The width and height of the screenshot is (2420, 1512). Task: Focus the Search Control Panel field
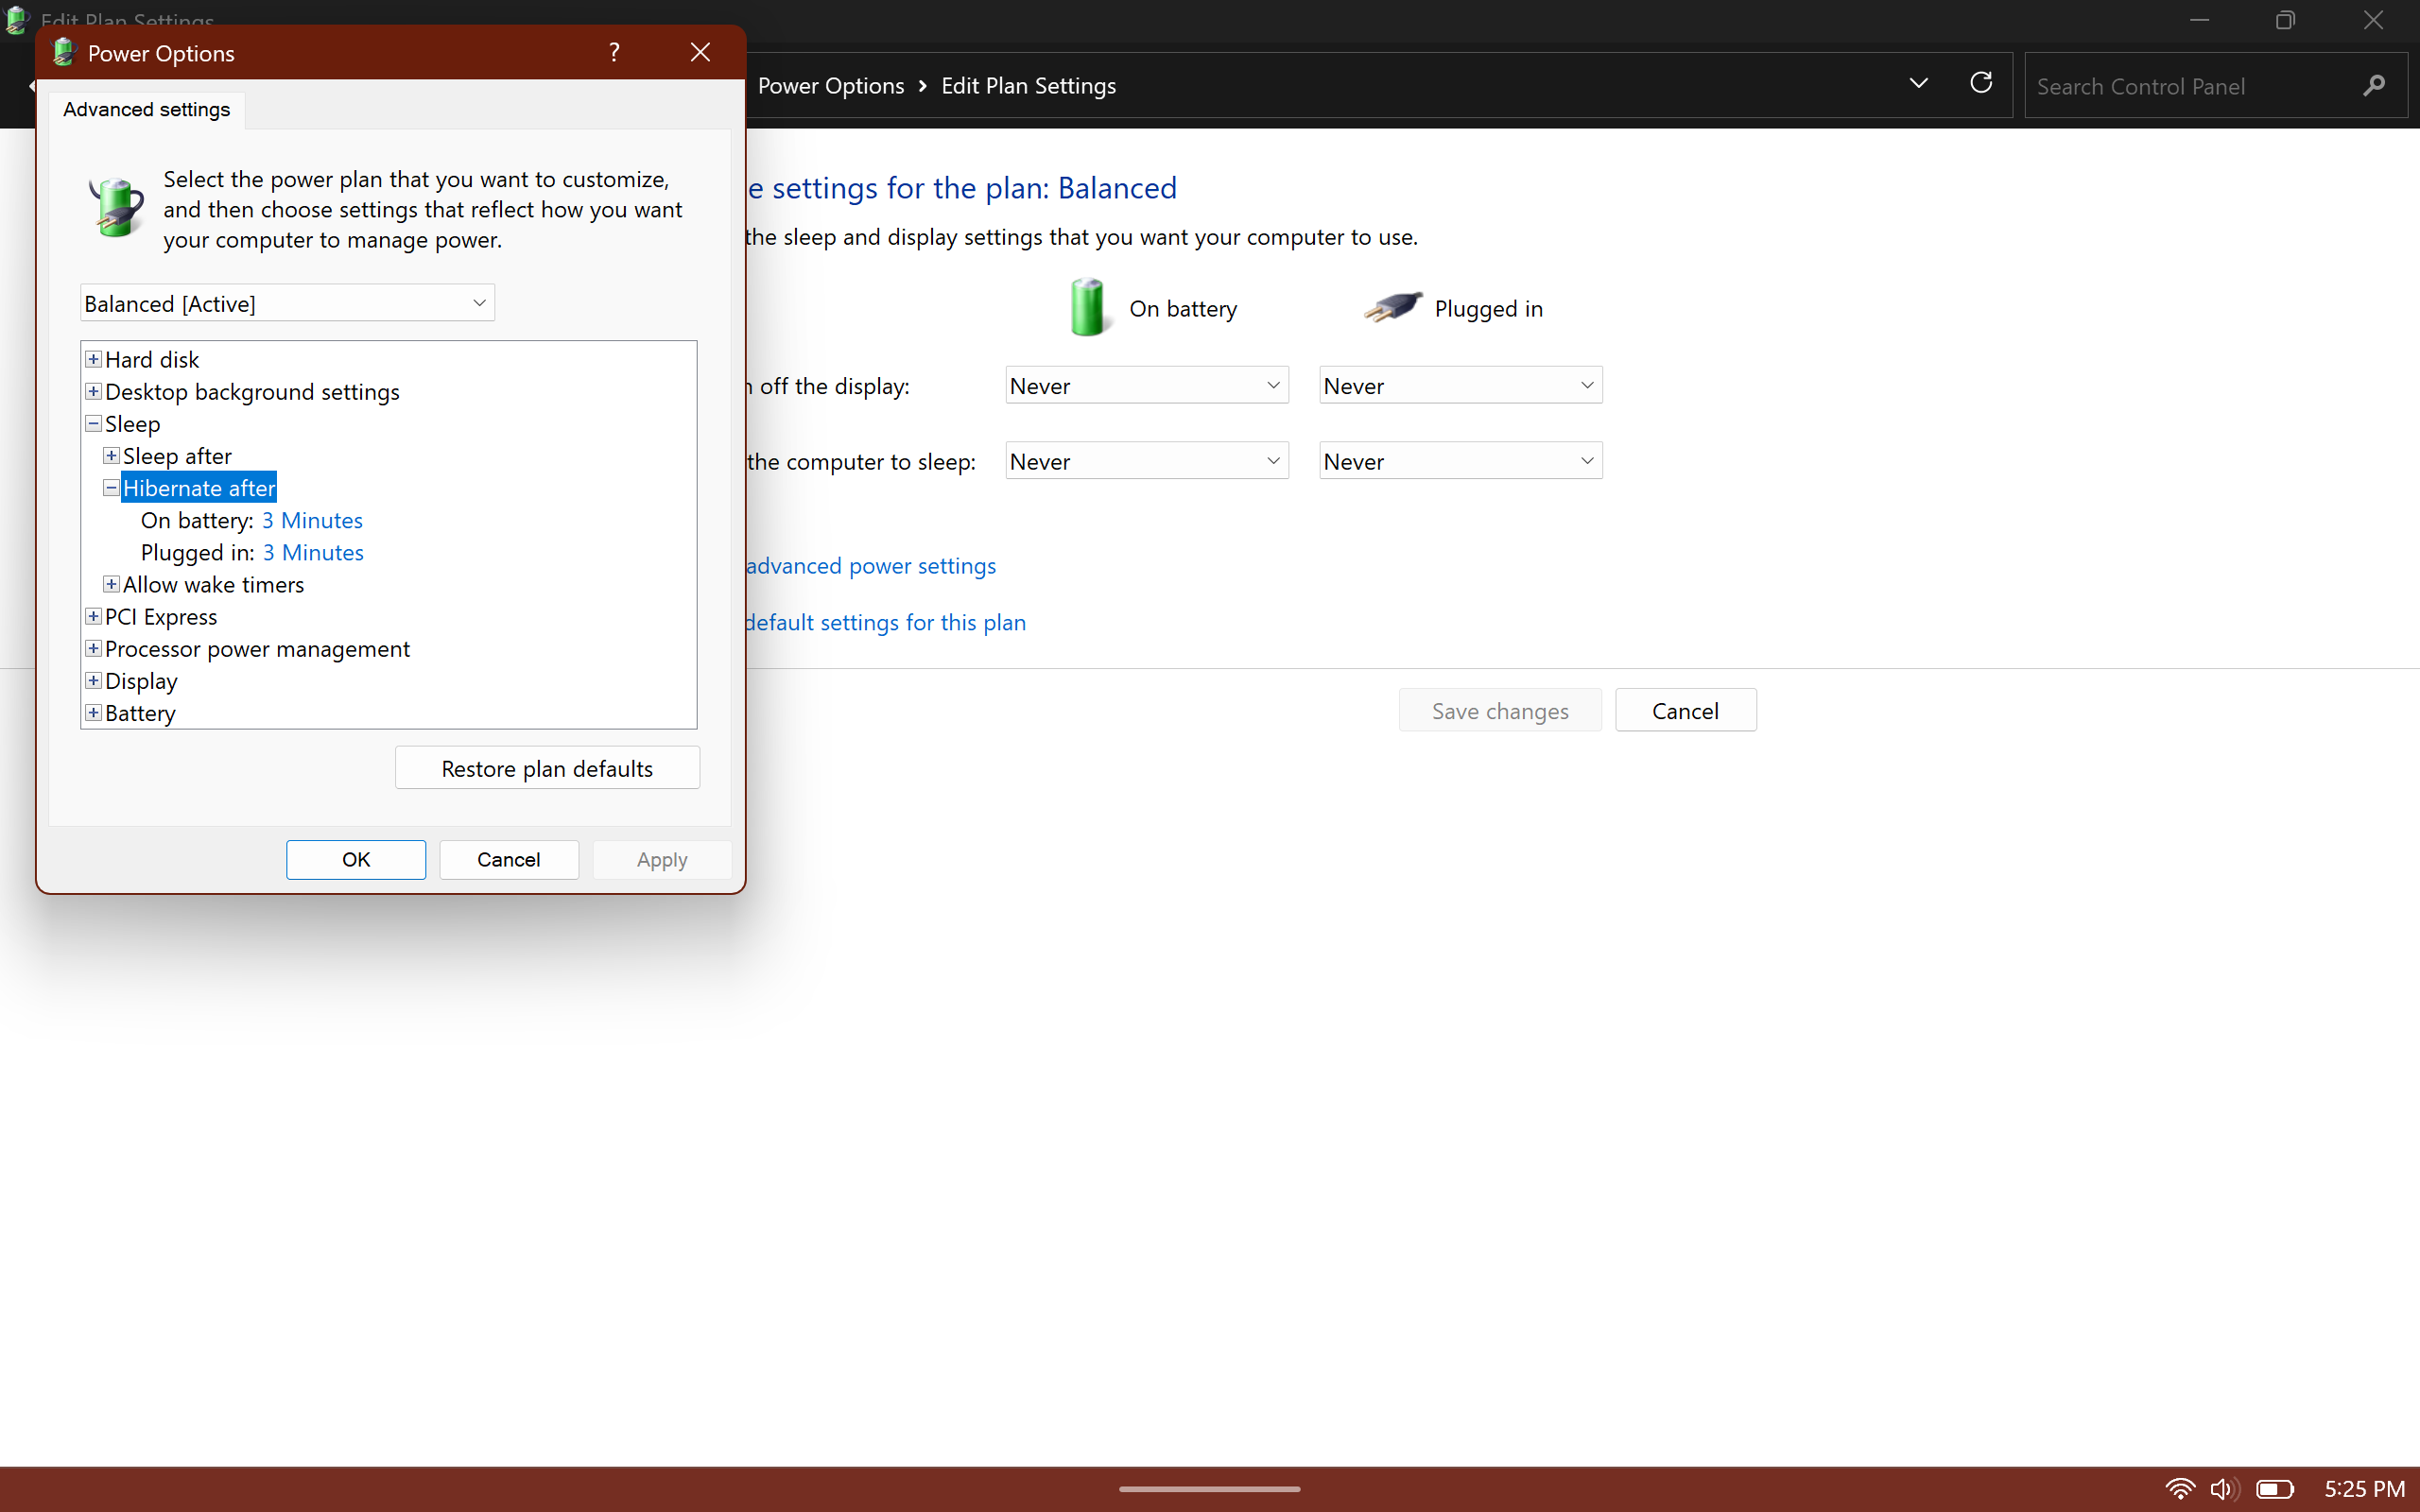2190,86
